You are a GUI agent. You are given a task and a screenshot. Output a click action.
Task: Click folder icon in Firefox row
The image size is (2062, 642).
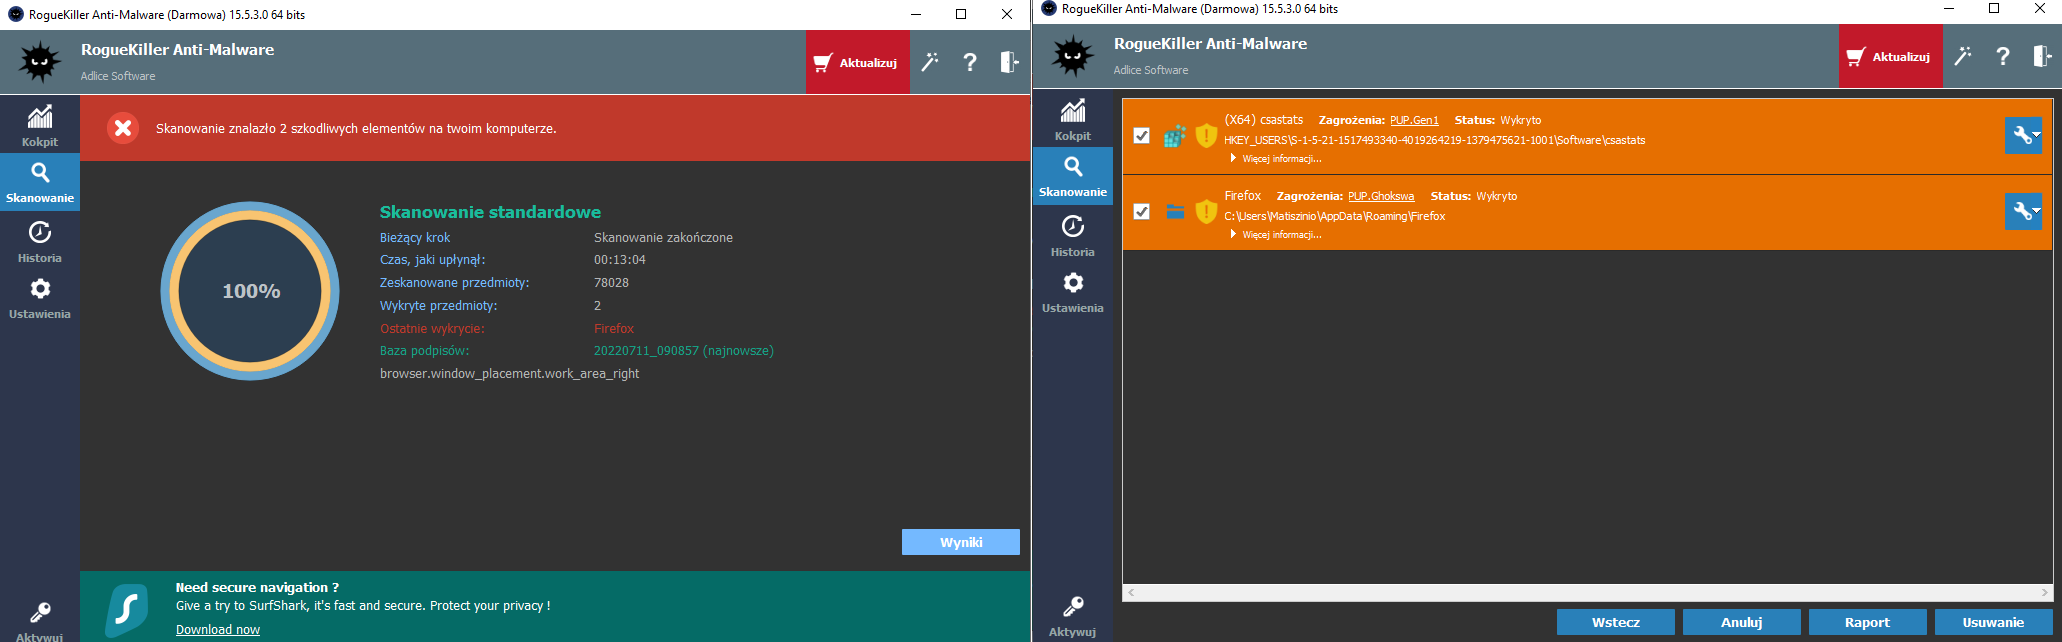[x=1175, y=212]
